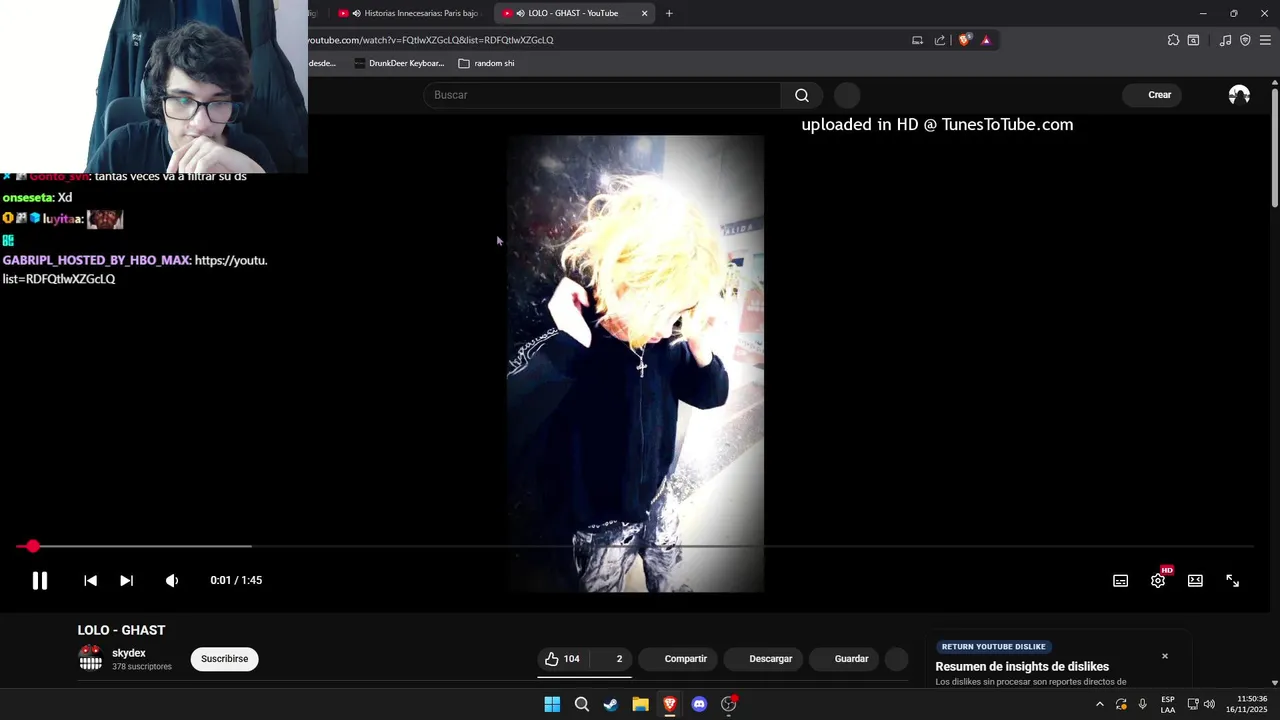Click Brave browser taskbar icon
The width and height of the screenshot is (1280, 720).
click(670, 704)
